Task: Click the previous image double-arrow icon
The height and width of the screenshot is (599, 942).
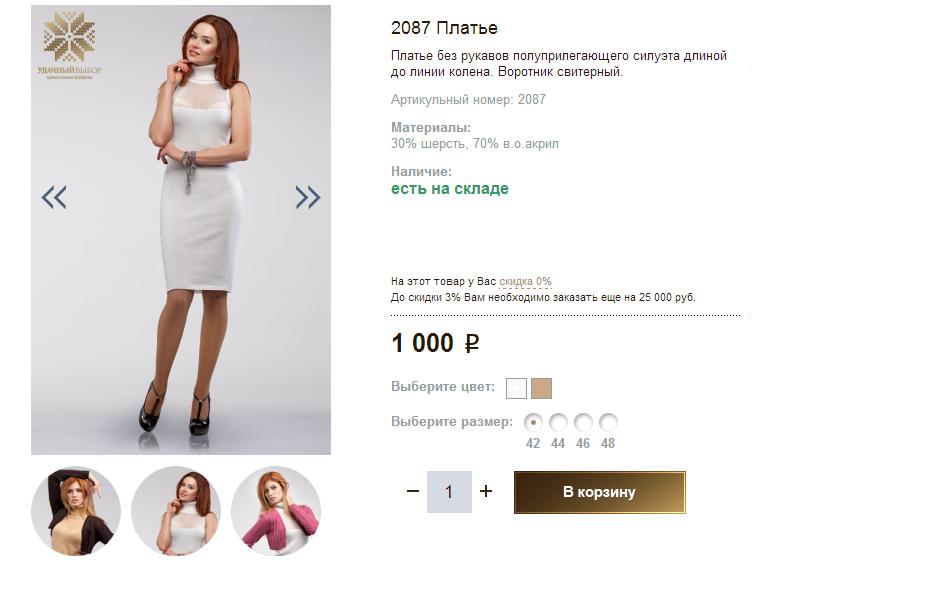Action: 54,197
